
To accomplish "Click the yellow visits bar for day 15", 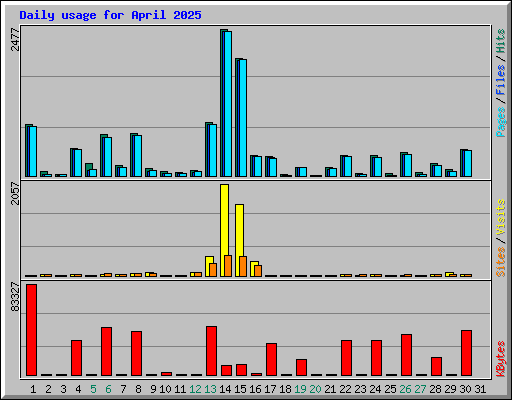I will click(x=239, y=240).
